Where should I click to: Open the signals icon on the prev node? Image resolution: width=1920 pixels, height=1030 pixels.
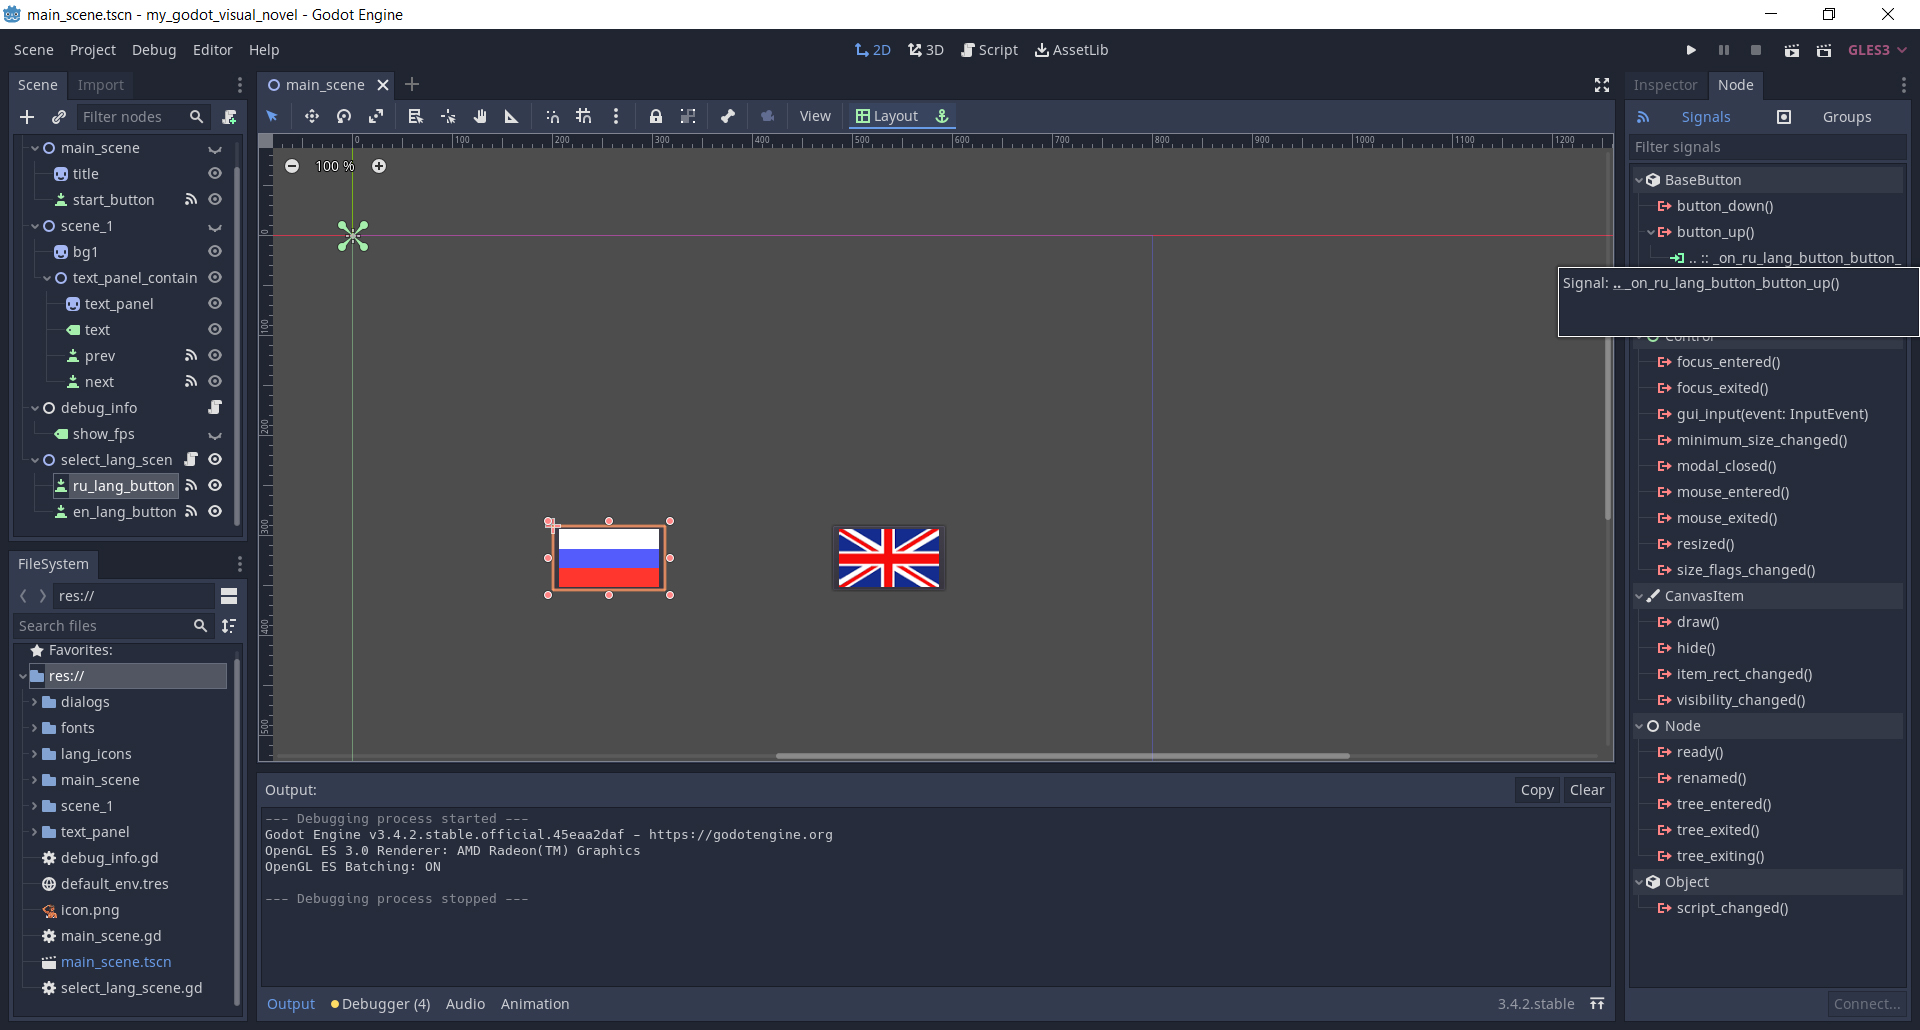pos(191,356)
